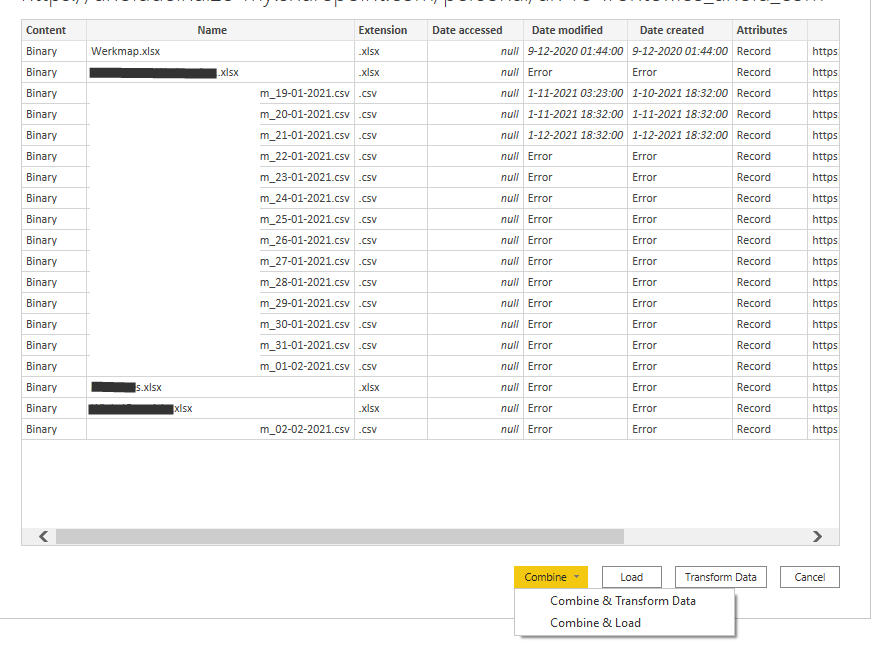Click Date modified Error in m_22-01-2021.csv row
The width and height of the screenshot is (871, 657).
coord(540,157)
